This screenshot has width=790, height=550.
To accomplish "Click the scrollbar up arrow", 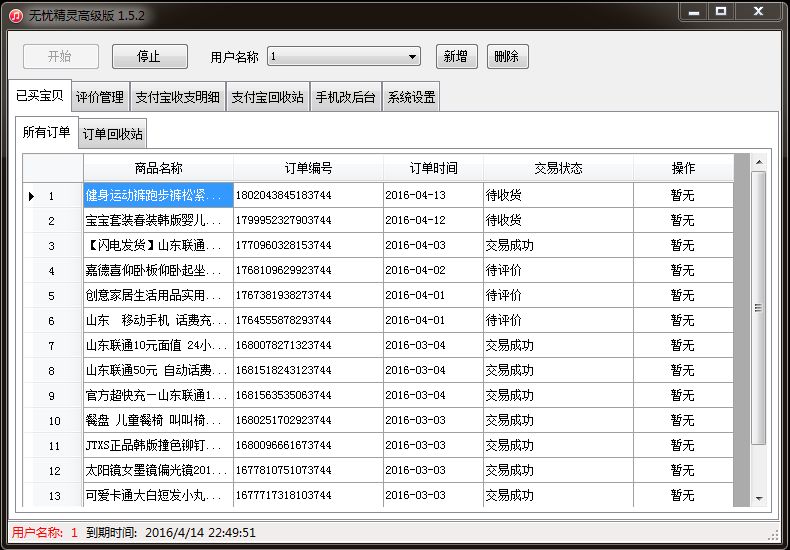I will [x=759, y=162].
